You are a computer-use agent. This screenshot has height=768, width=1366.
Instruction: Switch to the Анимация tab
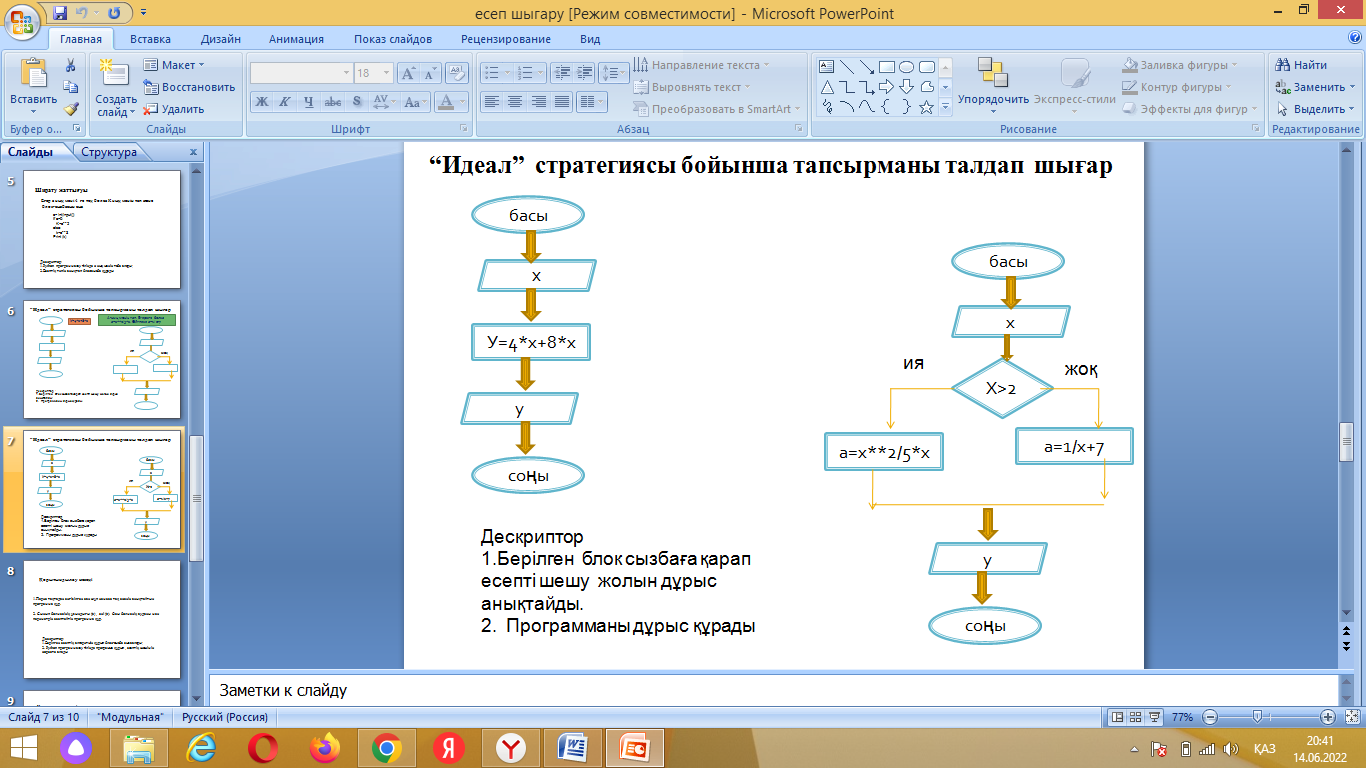click(296, 39)
